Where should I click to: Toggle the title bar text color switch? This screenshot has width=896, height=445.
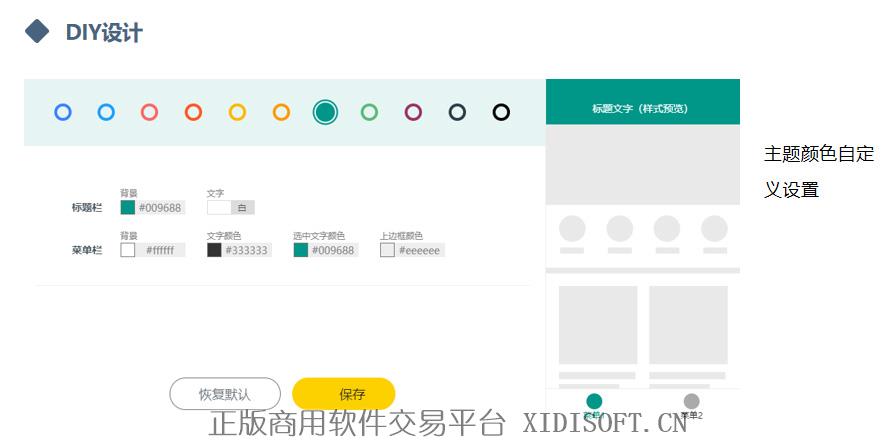click(x=231, y=208)
